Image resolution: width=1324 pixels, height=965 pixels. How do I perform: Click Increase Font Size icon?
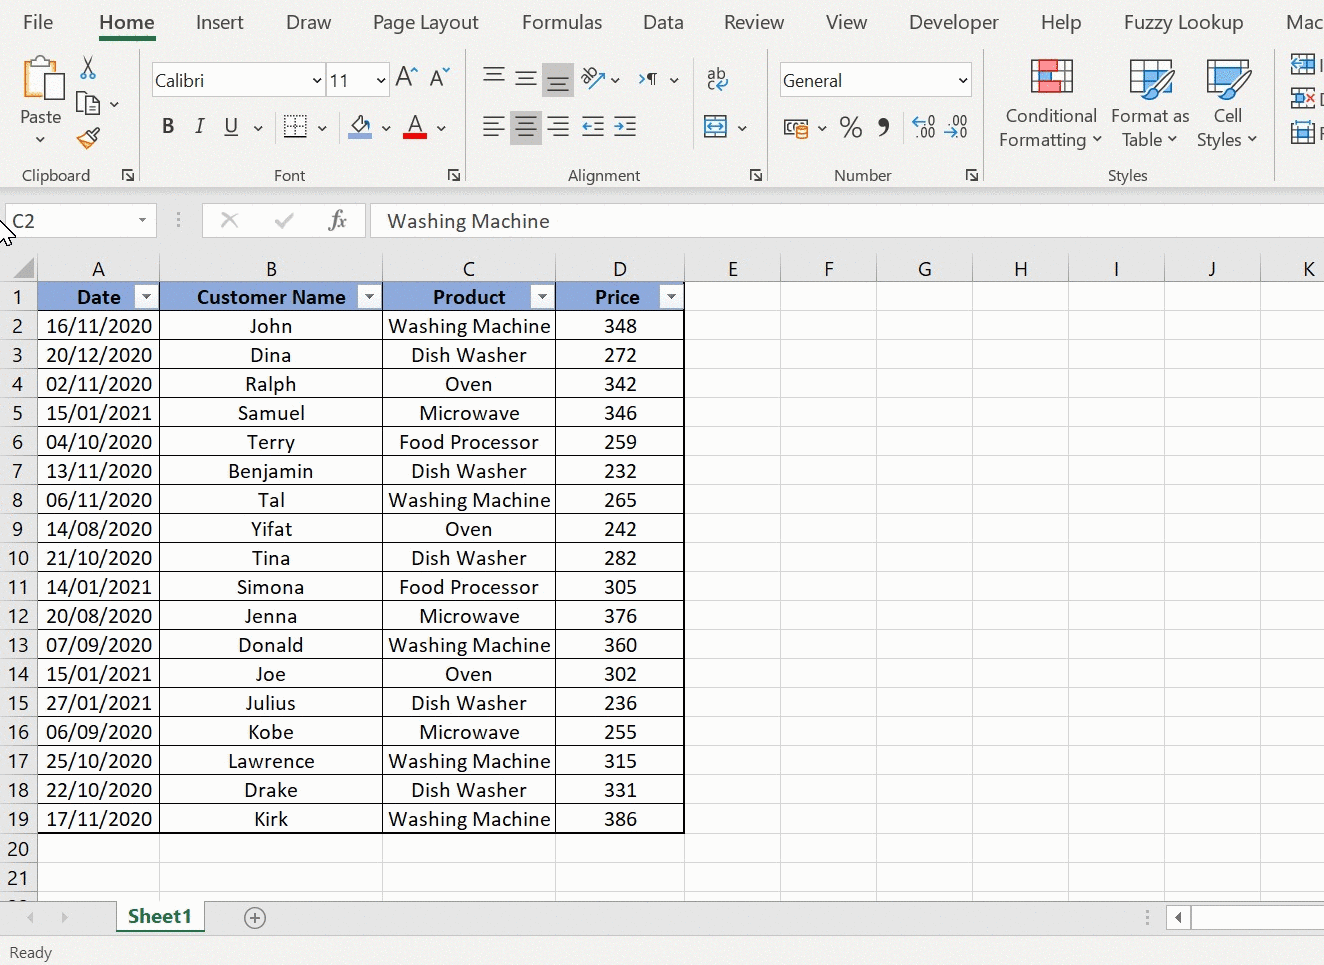click(406, 78)
